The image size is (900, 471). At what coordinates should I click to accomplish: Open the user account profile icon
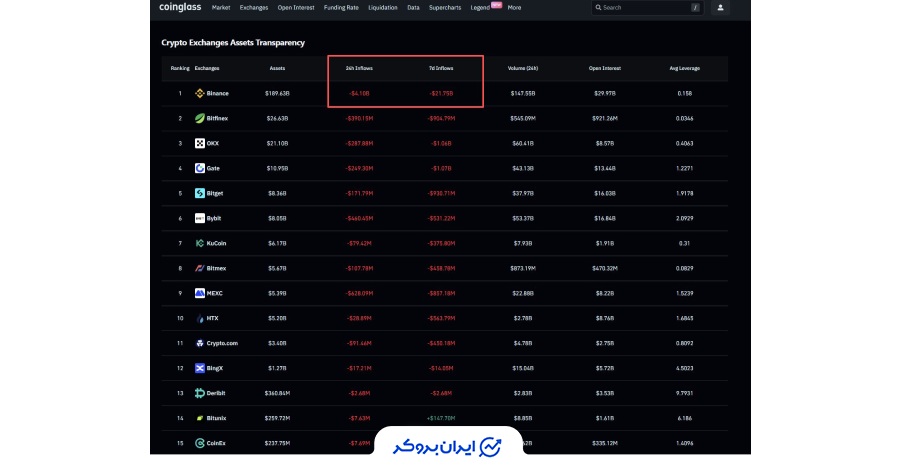tap(720, 7)
